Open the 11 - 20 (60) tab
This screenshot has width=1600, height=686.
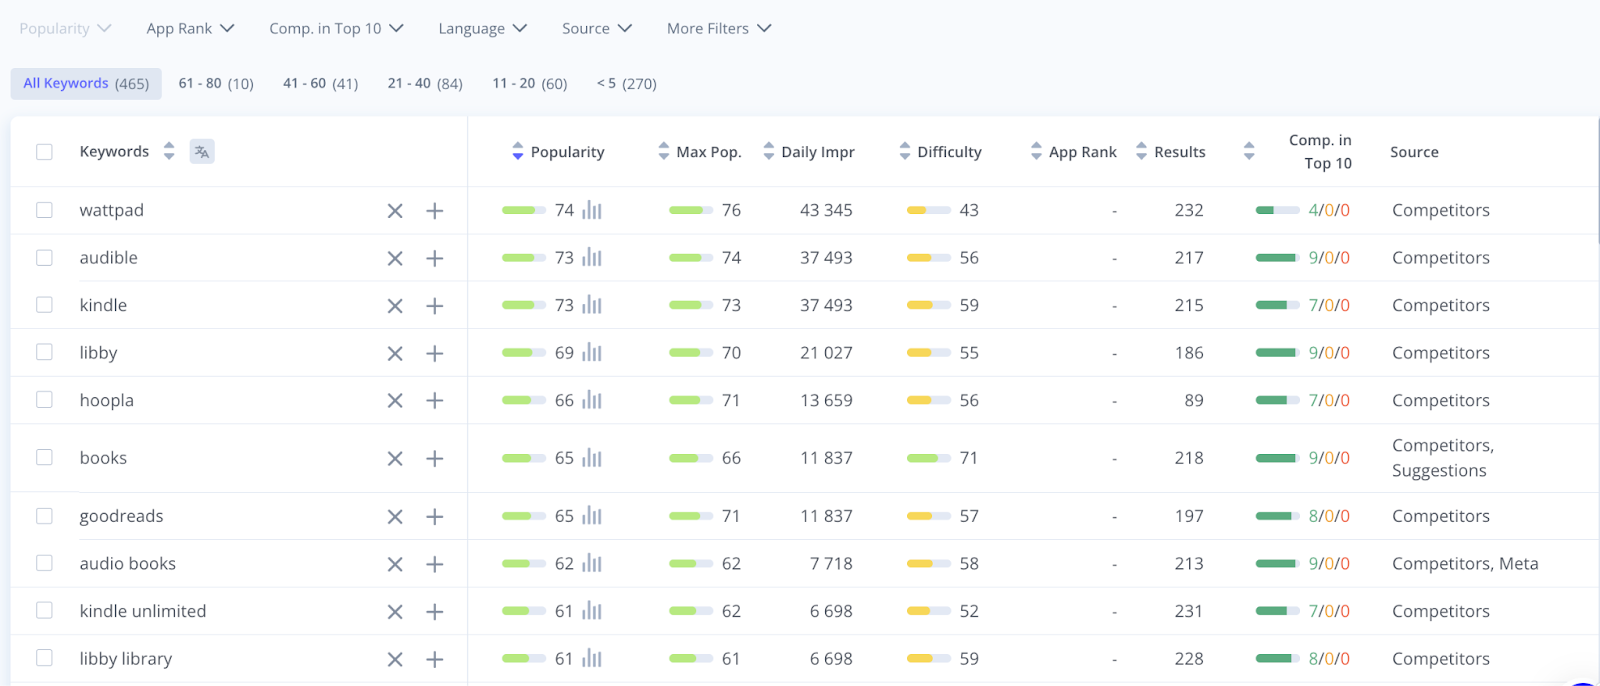(x=530, y=84)
